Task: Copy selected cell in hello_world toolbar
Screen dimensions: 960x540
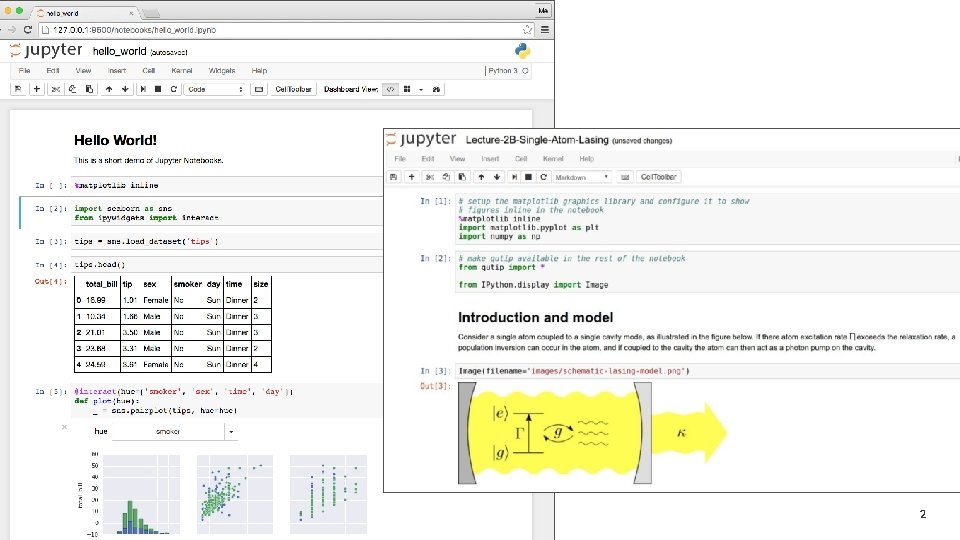Action: (72, 89)
